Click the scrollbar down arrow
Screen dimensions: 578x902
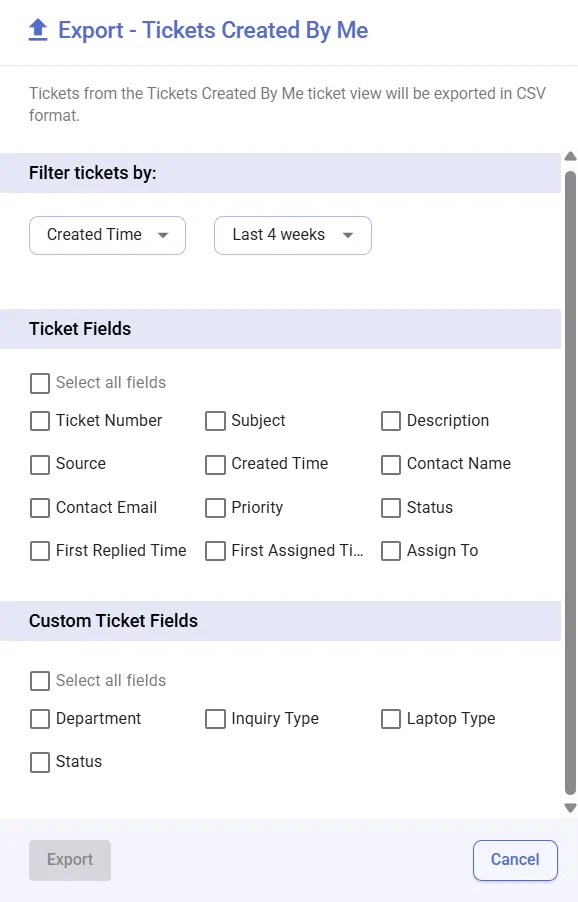coord(570,808)
